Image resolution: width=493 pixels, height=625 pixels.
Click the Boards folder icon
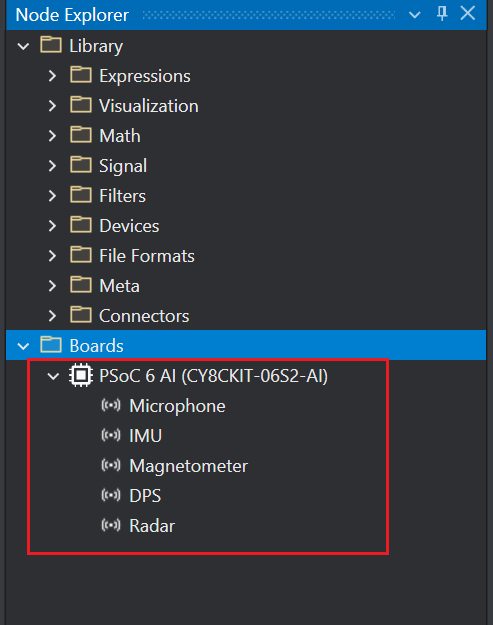click(51, 345)
